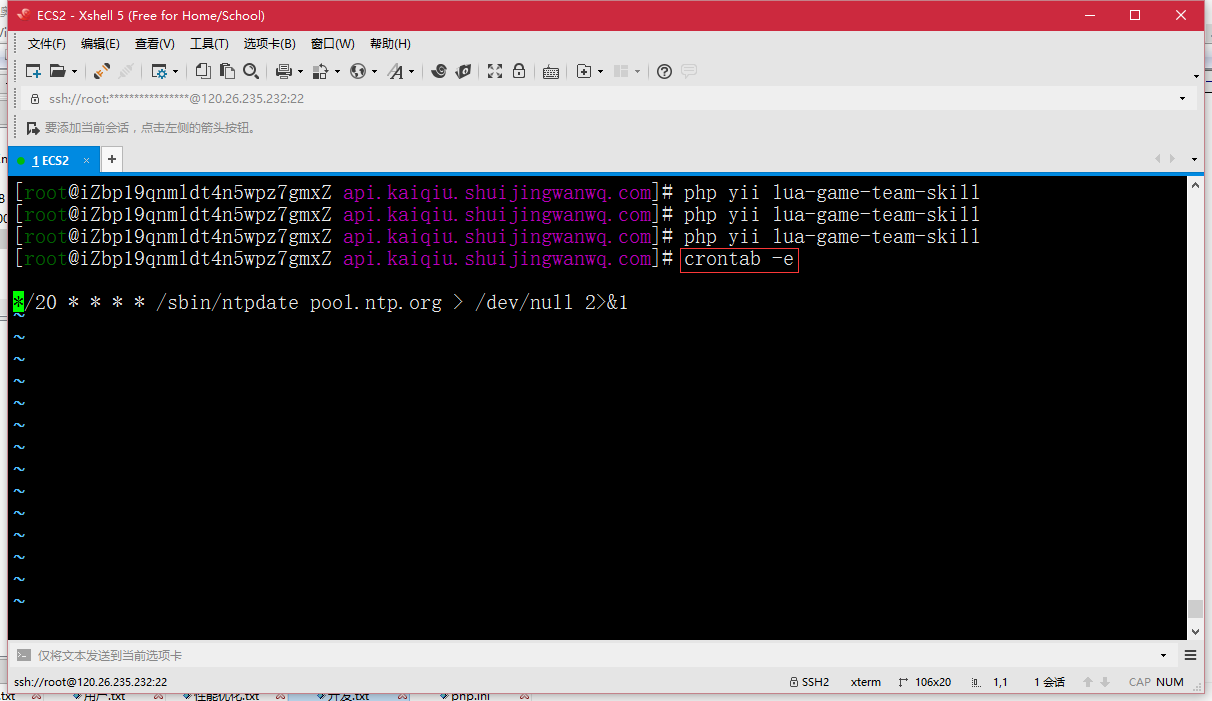Click the 1,1 cursor position indicator
The image size is (1212, 701).
1000,682
